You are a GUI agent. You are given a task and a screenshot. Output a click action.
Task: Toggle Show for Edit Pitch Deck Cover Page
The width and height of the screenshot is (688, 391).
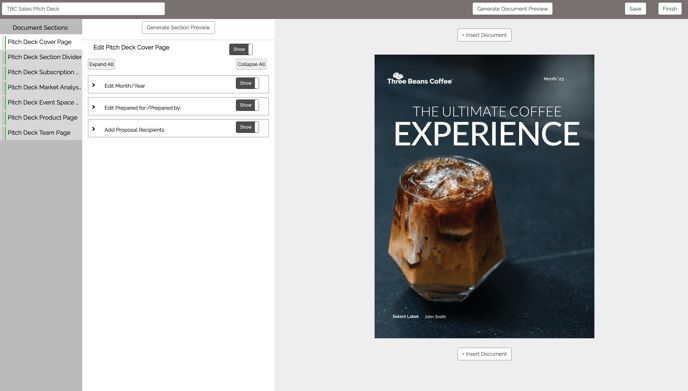241,49
